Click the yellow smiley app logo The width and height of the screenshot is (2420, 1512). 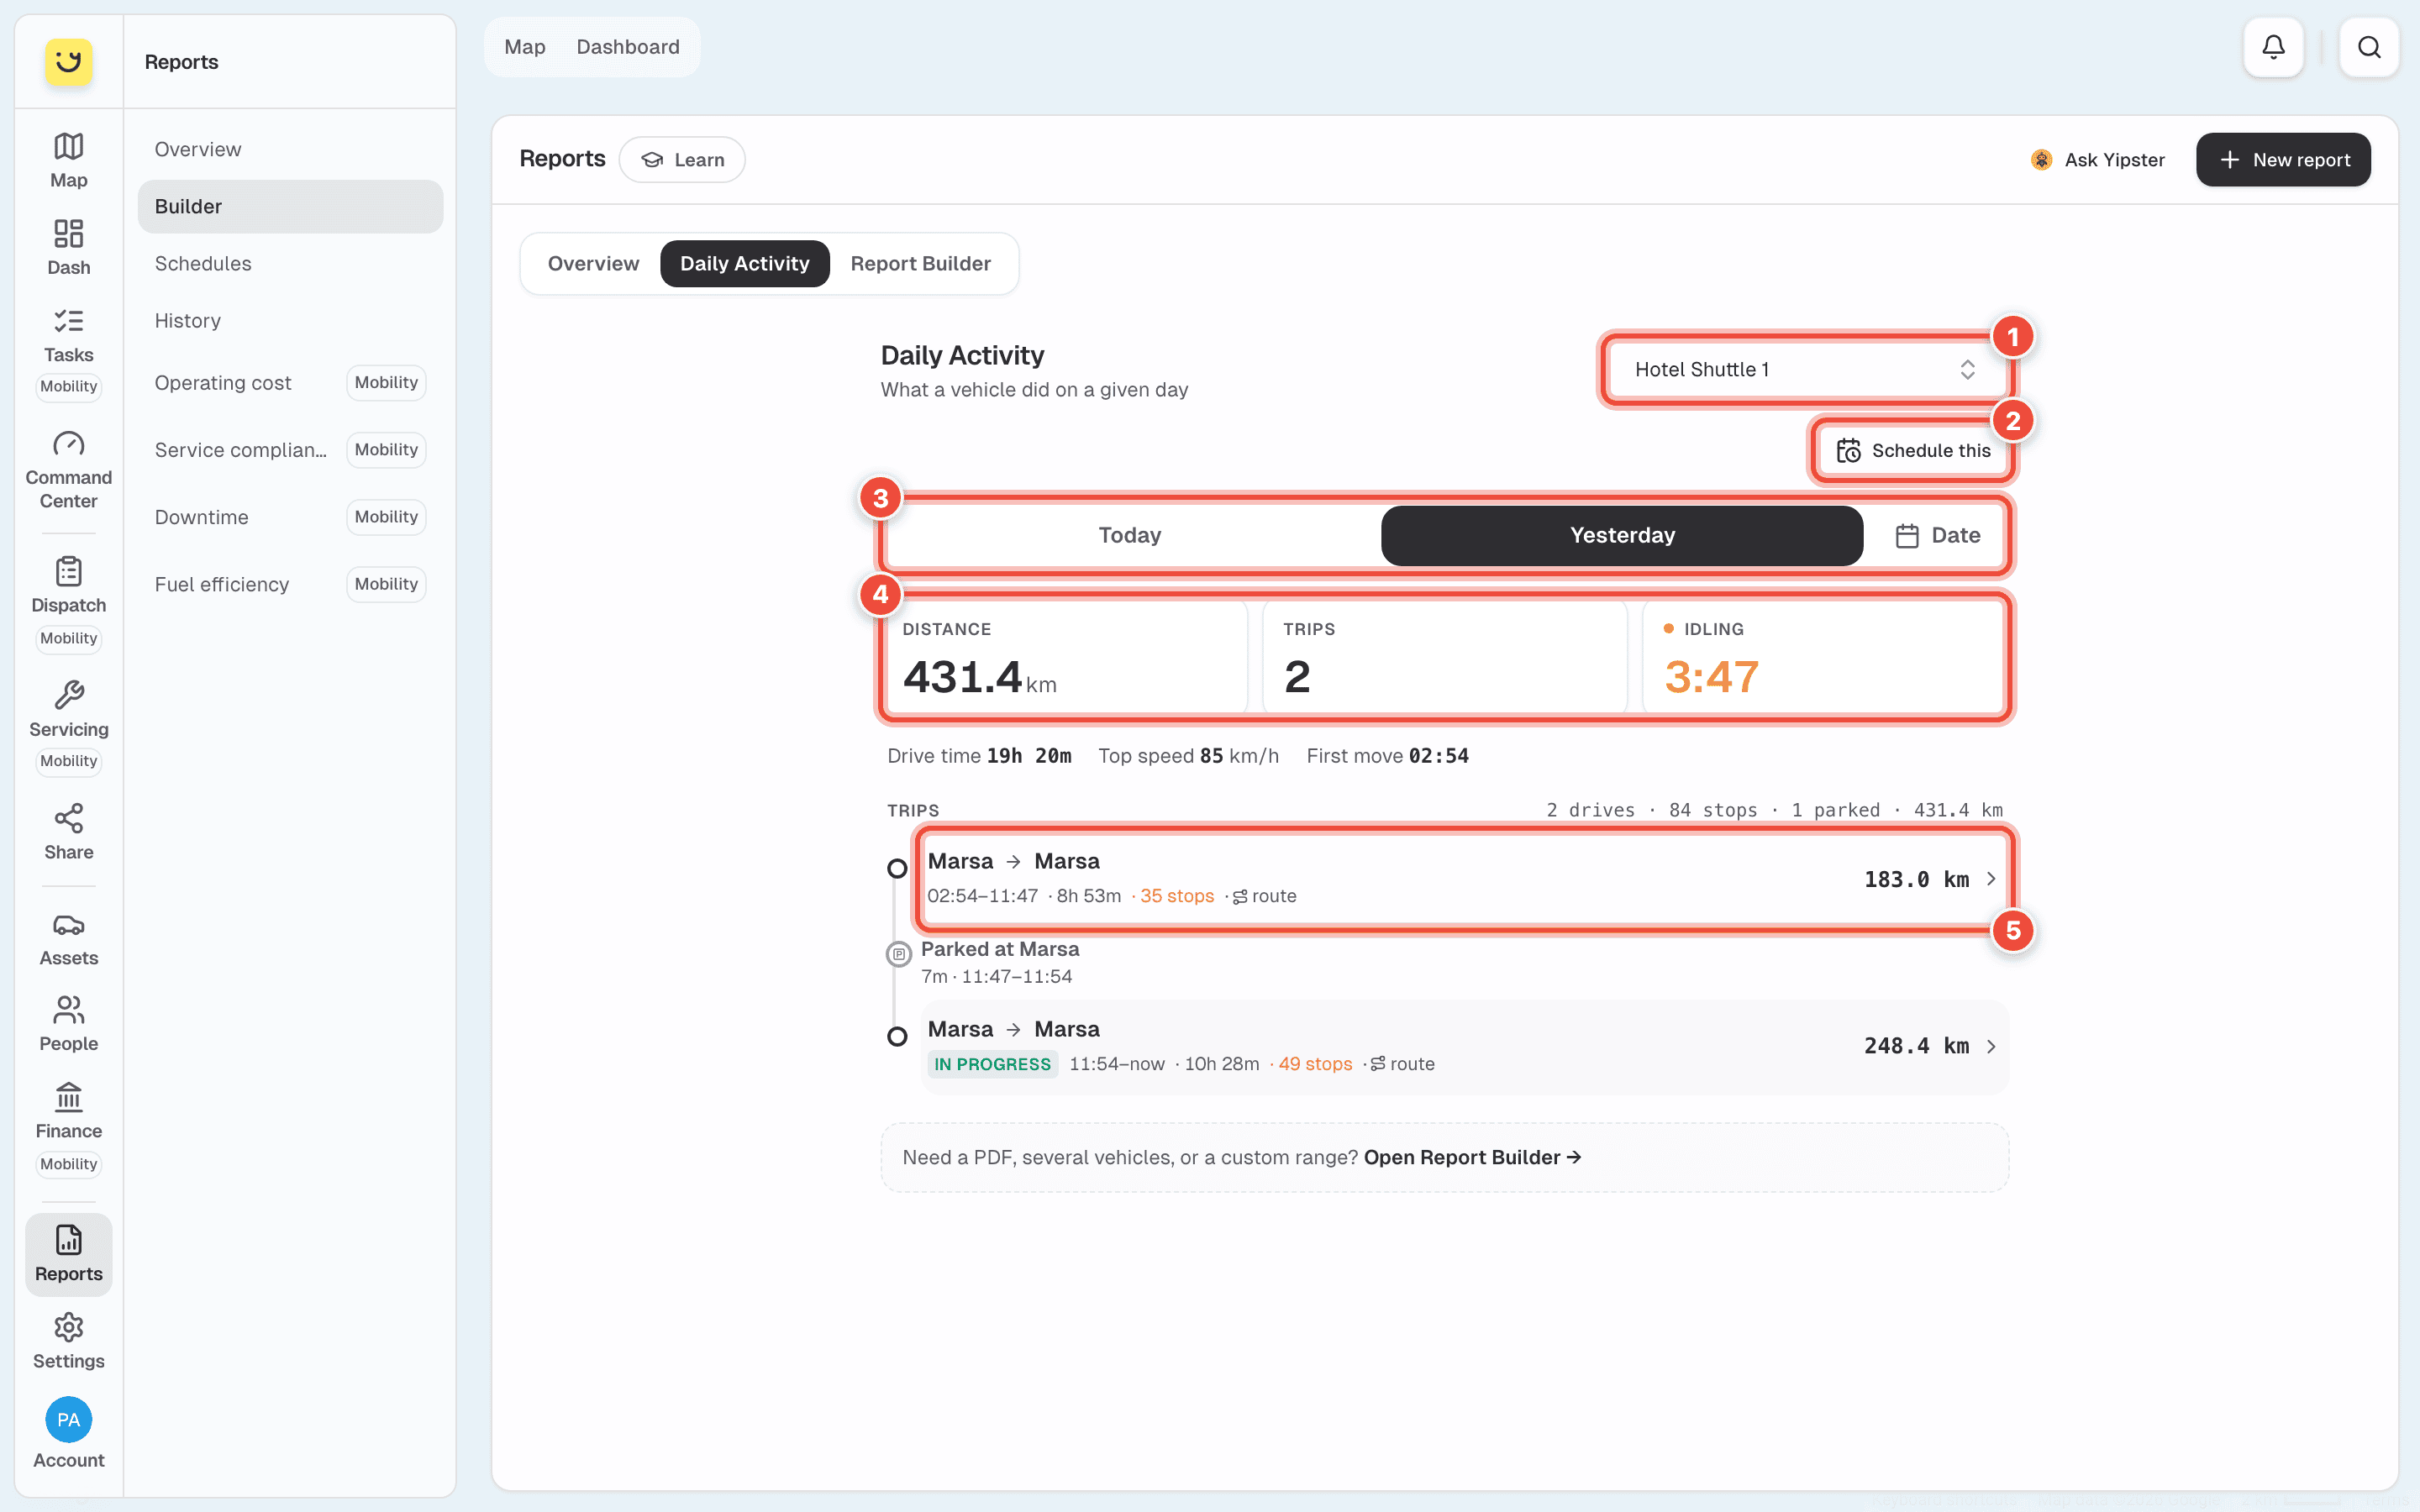tap(68, 61)
